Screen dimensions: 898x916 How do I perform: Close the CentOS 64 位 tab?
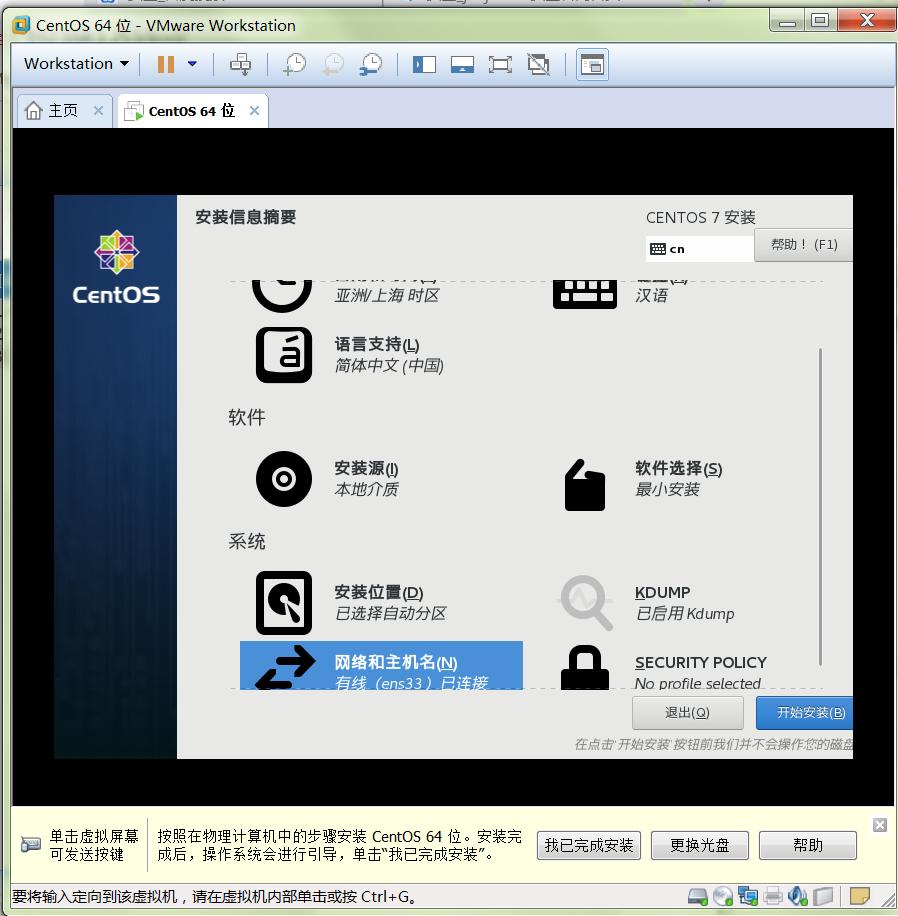click(x=254, y=111)
